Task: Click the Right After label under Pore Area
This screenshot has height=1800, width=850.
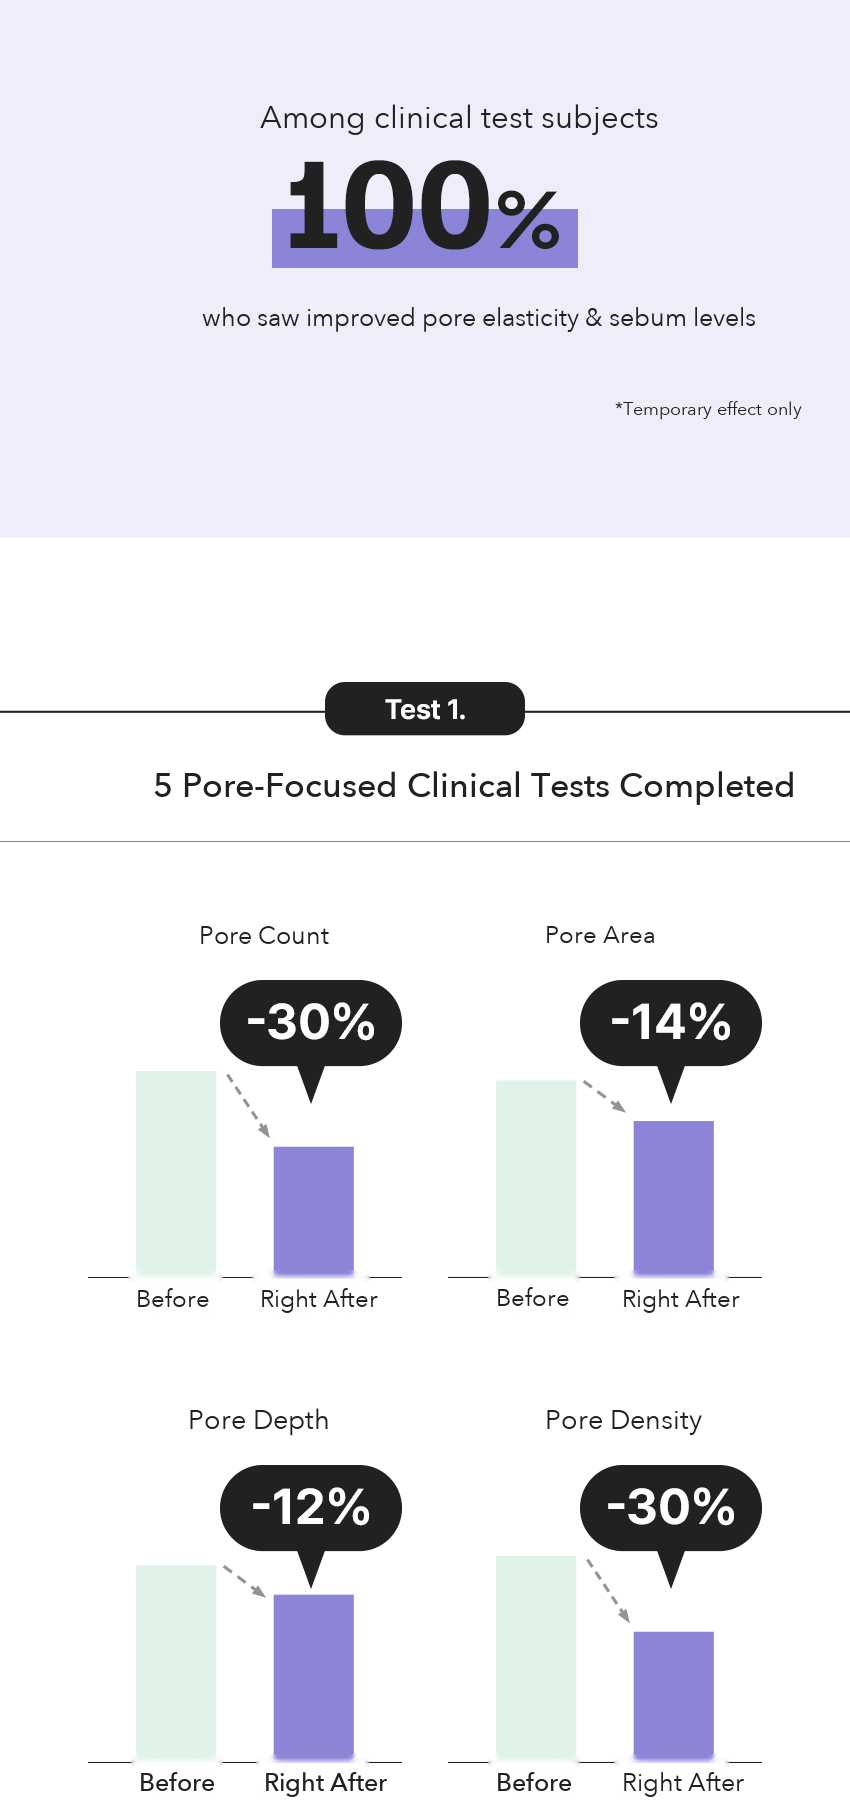Action: (681, 1299)
